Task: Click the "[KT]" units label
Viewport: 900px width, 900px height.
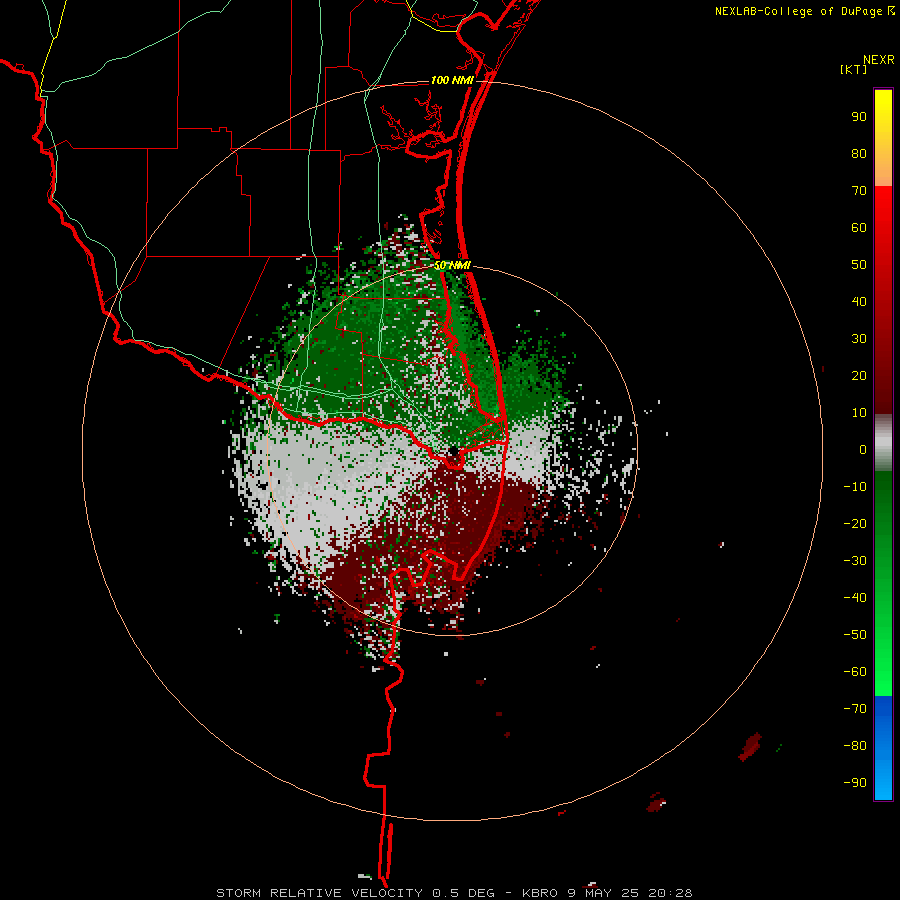Action: coord(854,69)
